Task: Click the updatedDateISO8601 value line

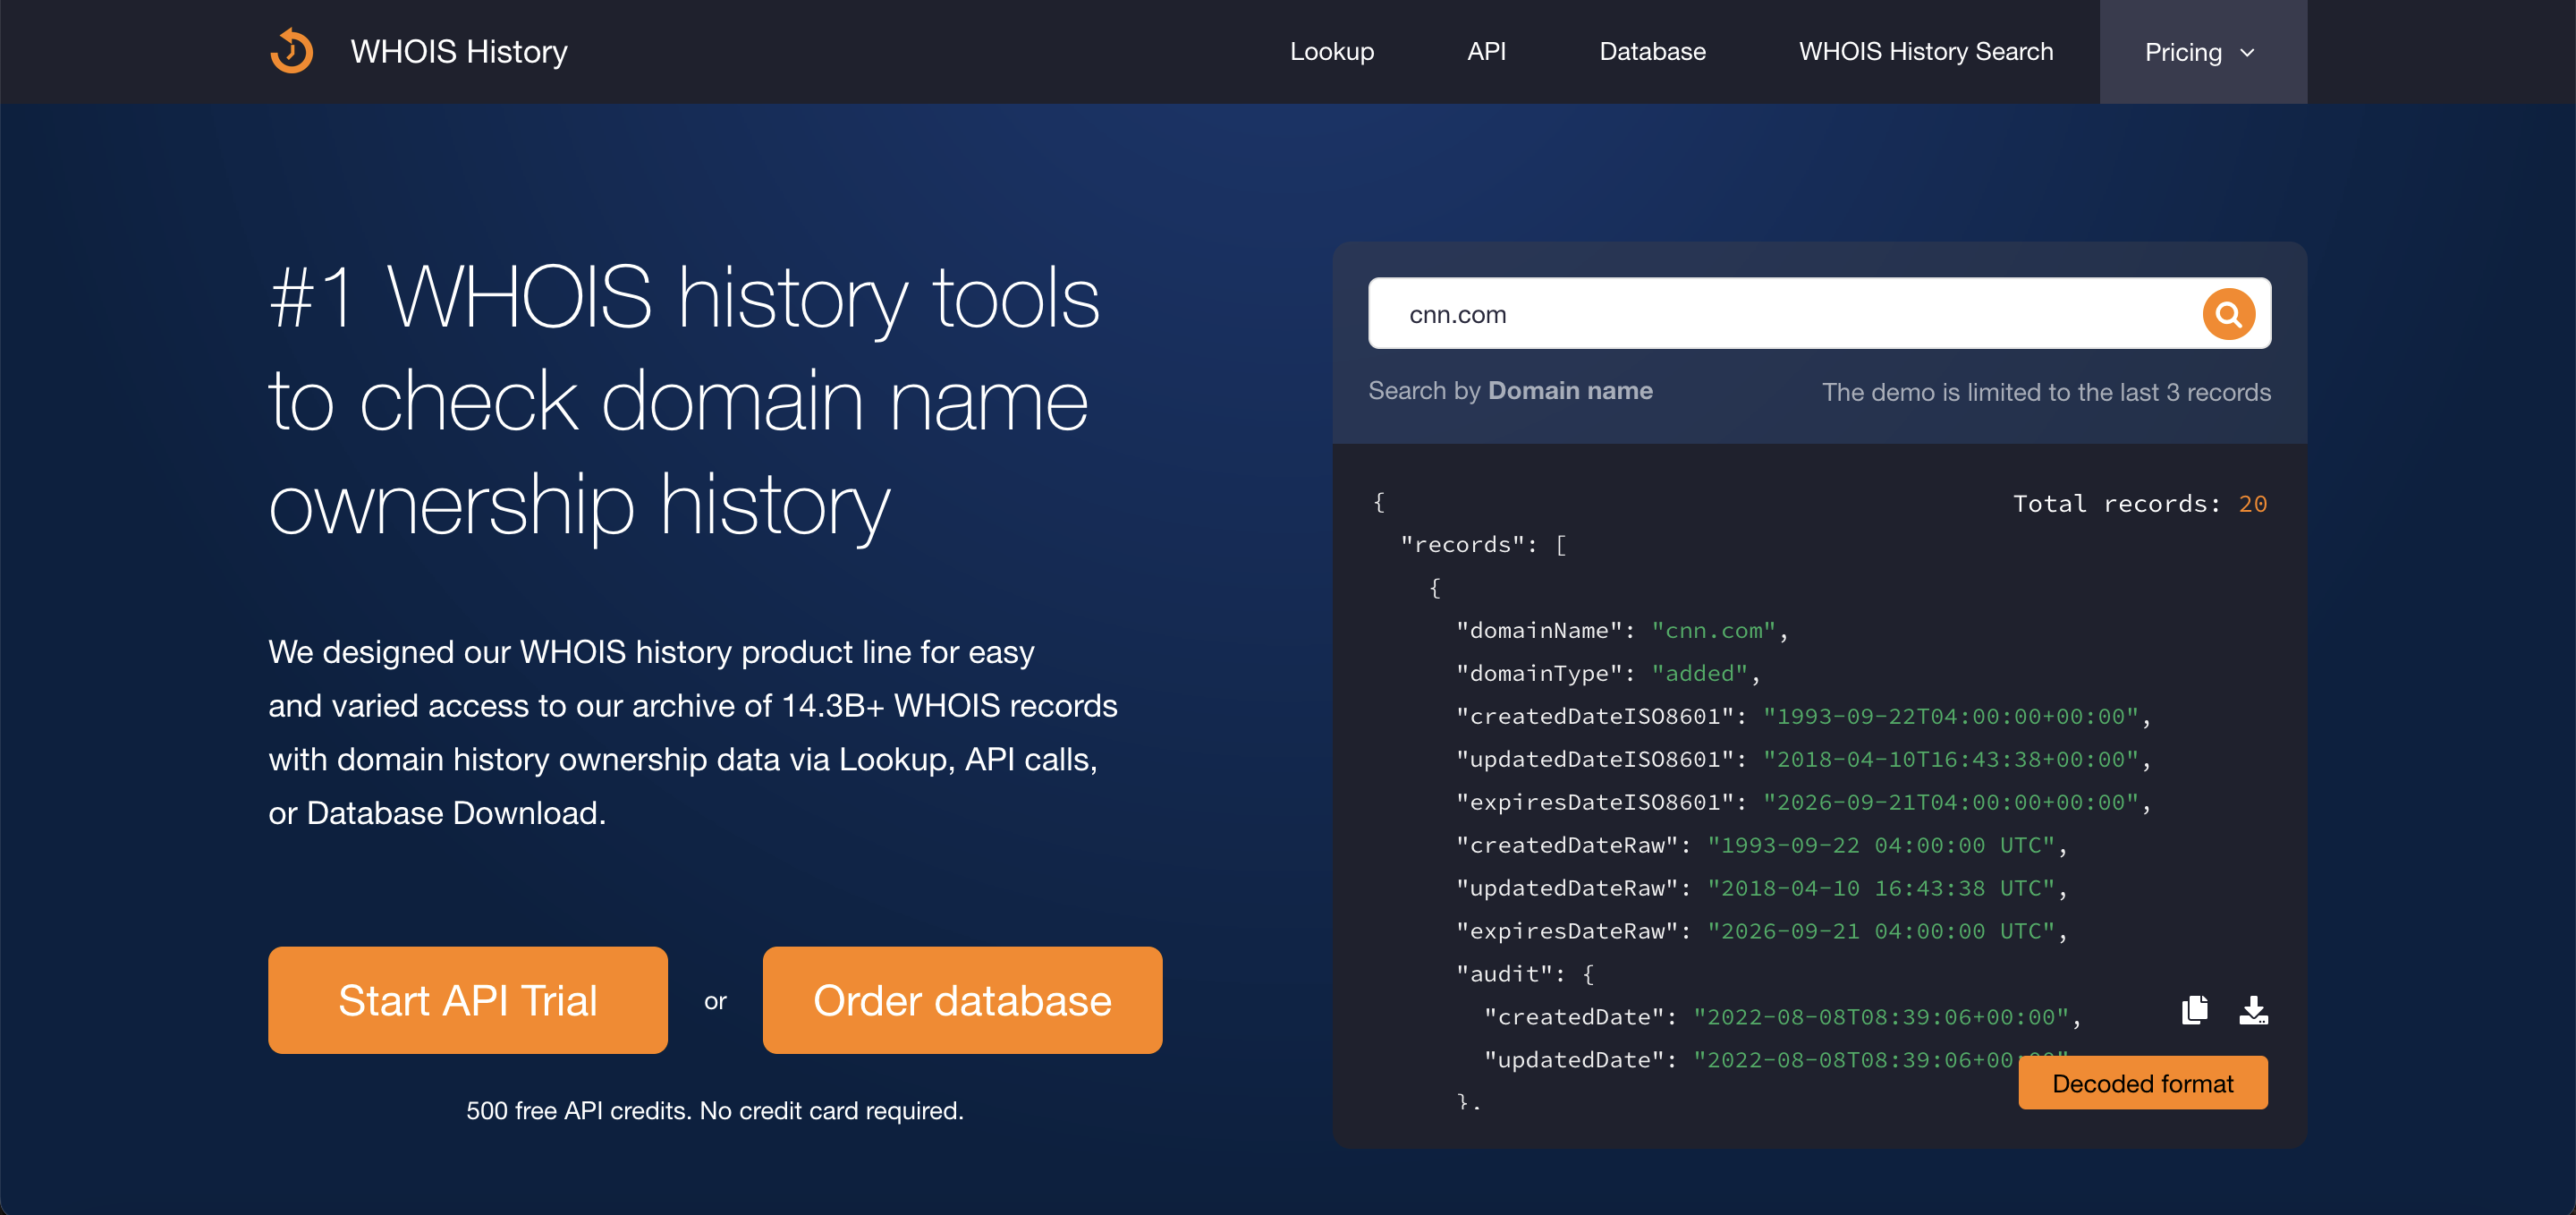Action: [x=1803, y=760]
